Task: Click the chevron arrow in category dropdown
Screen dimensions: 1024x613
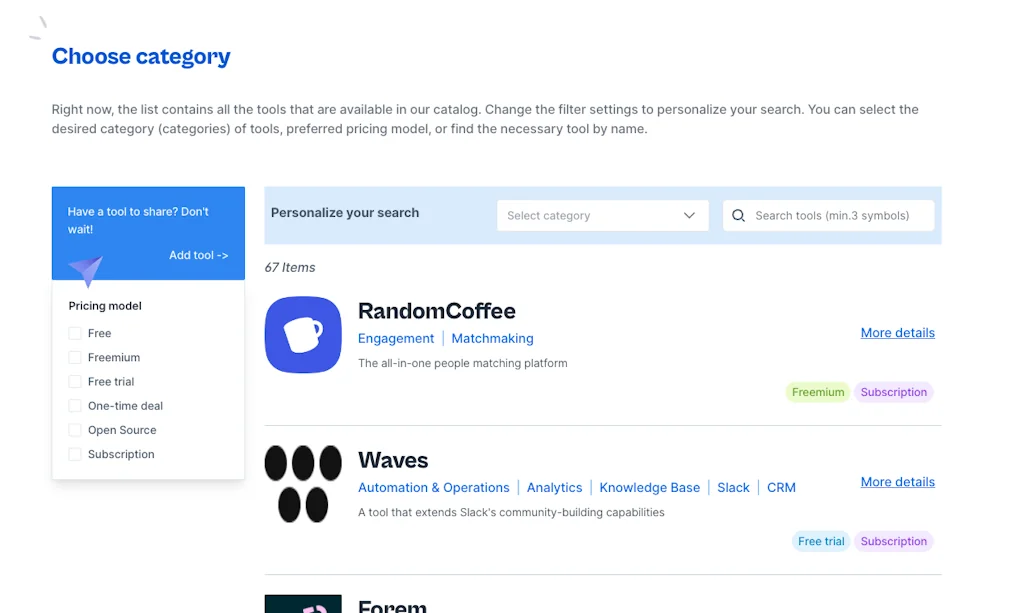Action: click(689, 215)
